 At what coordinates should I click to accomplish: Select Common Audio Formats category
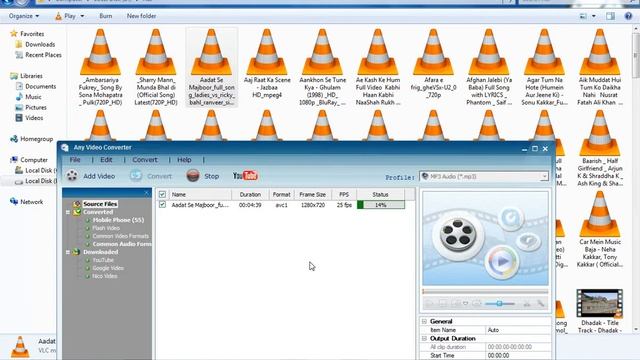click(122, 244)
